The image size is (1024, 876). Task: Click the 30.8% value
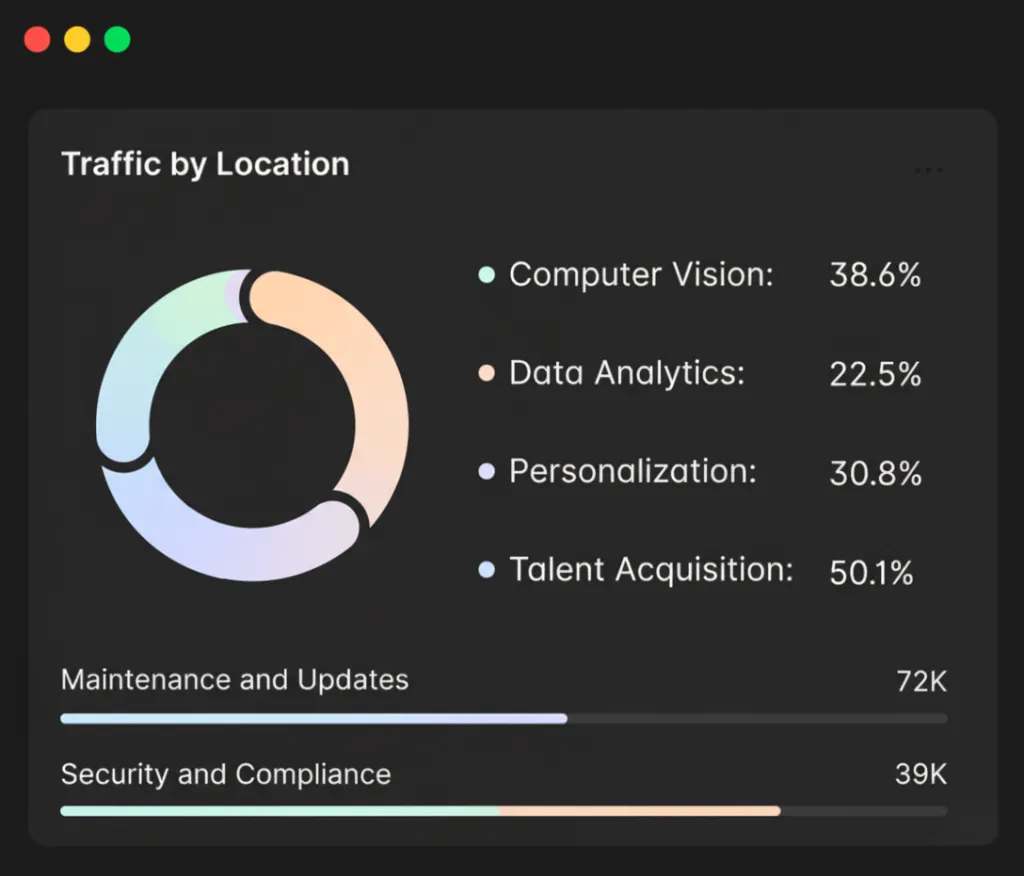pyautogui.click(x=875, y=474)
